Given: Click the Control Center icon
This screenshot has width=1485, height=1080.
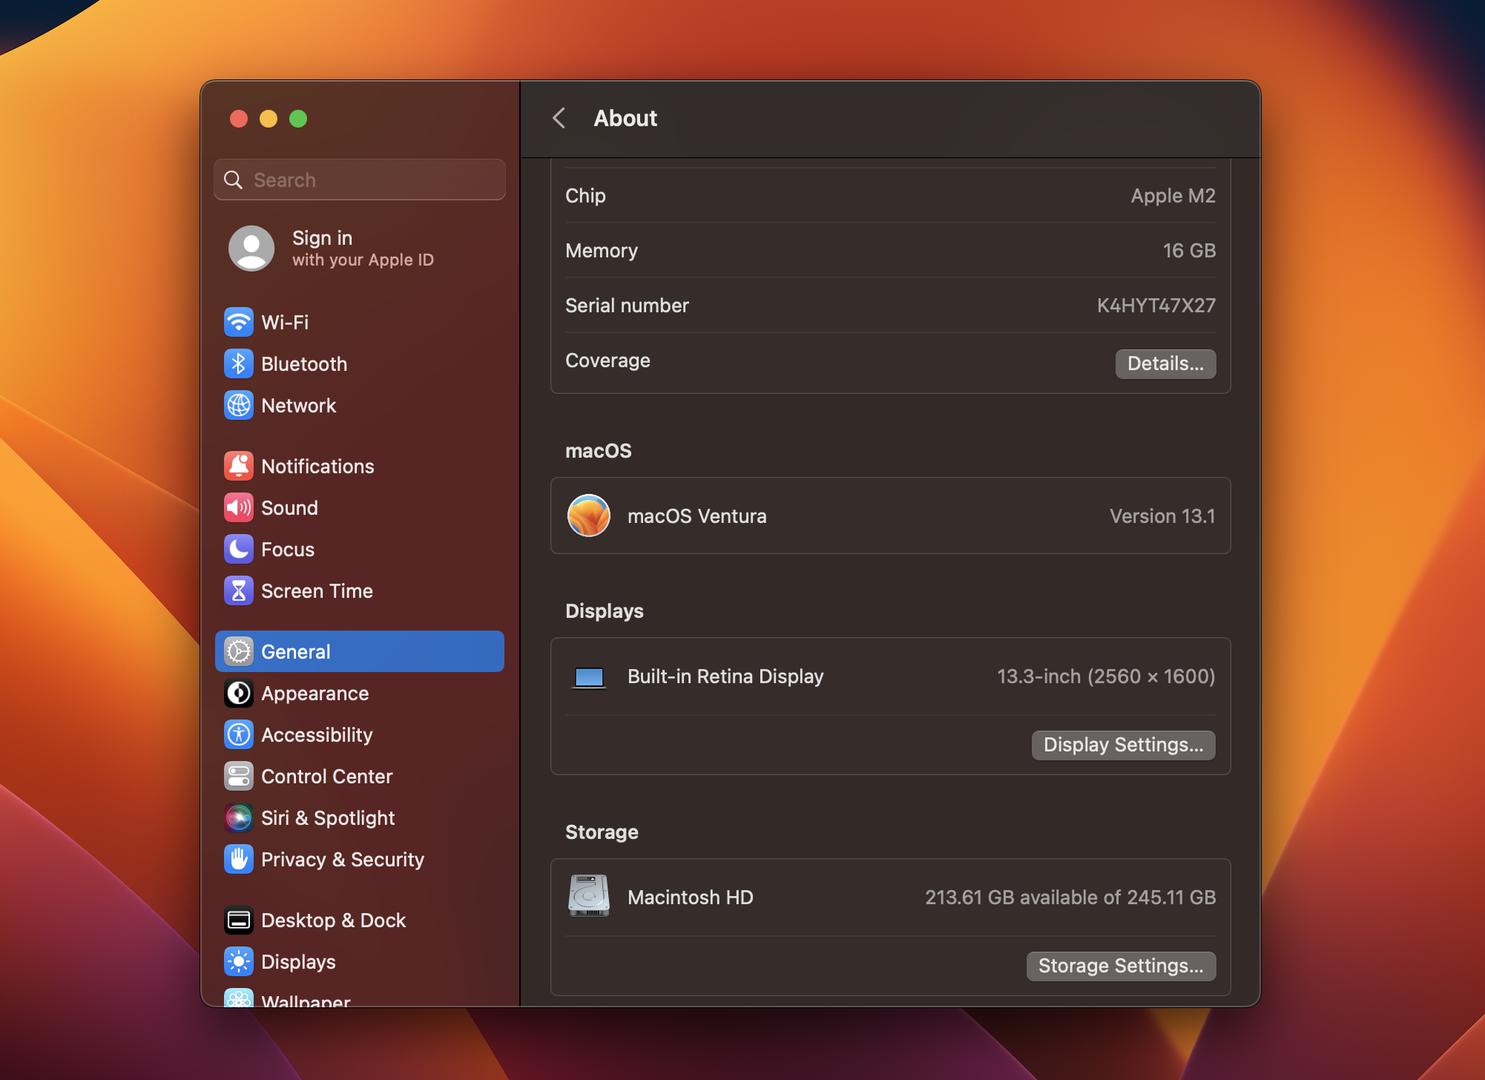Looking at the screenshot, I should (238, 776).
